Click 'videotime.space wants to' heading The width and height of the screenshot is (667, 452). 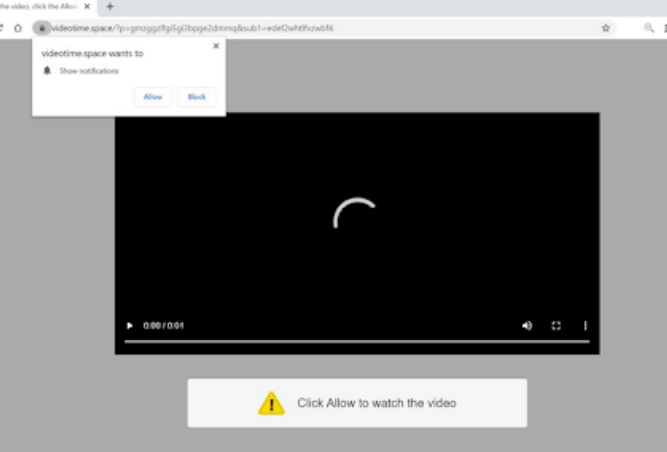(x=92, y=54)
